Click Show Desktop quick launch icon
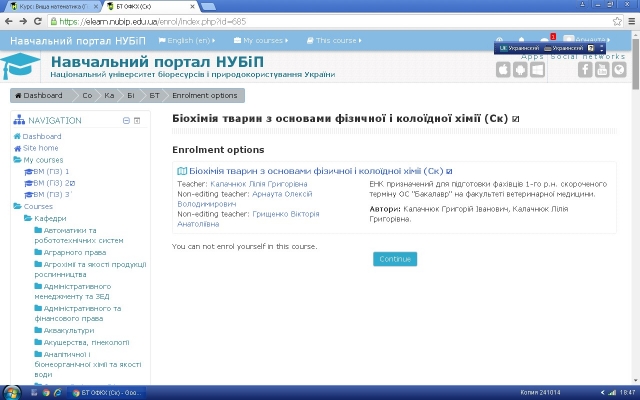Screen dimensions: 640x400 [34, 393]
